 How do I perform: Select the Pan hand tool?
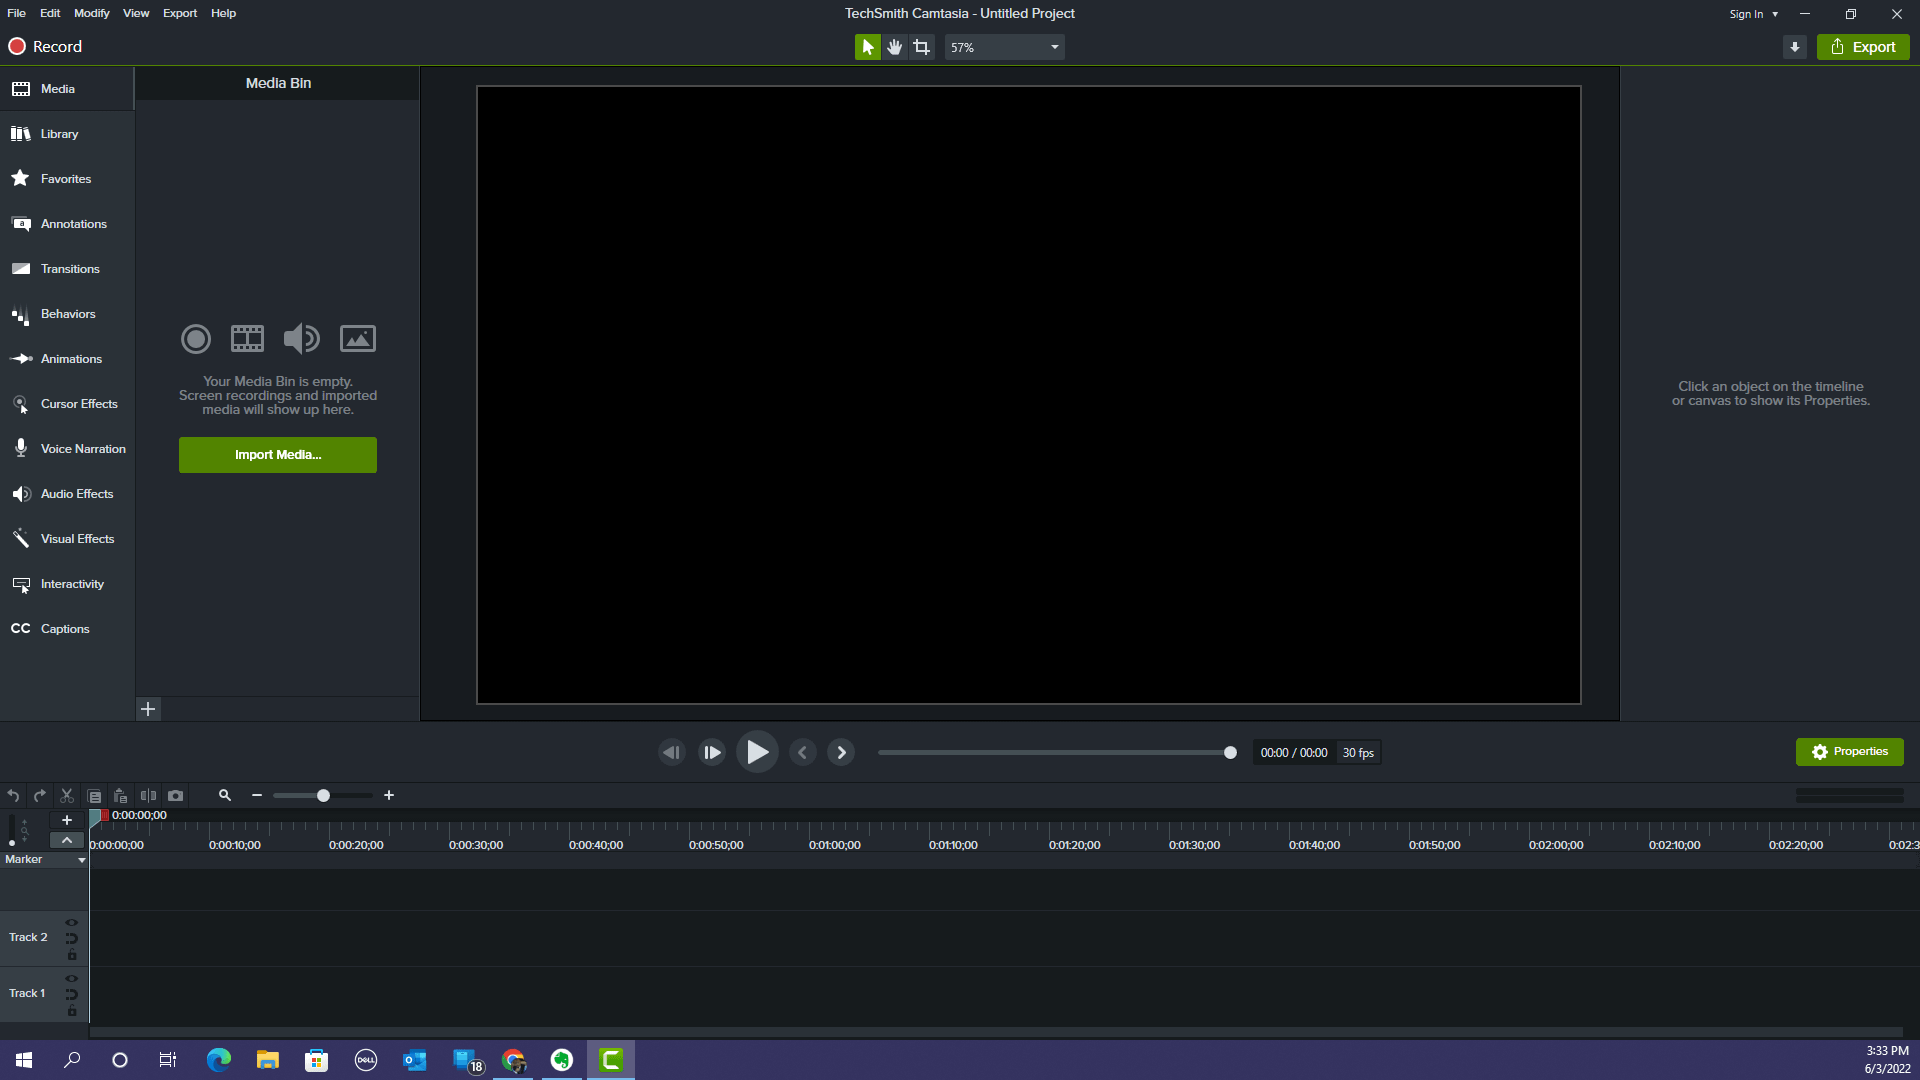pos(895,47)
